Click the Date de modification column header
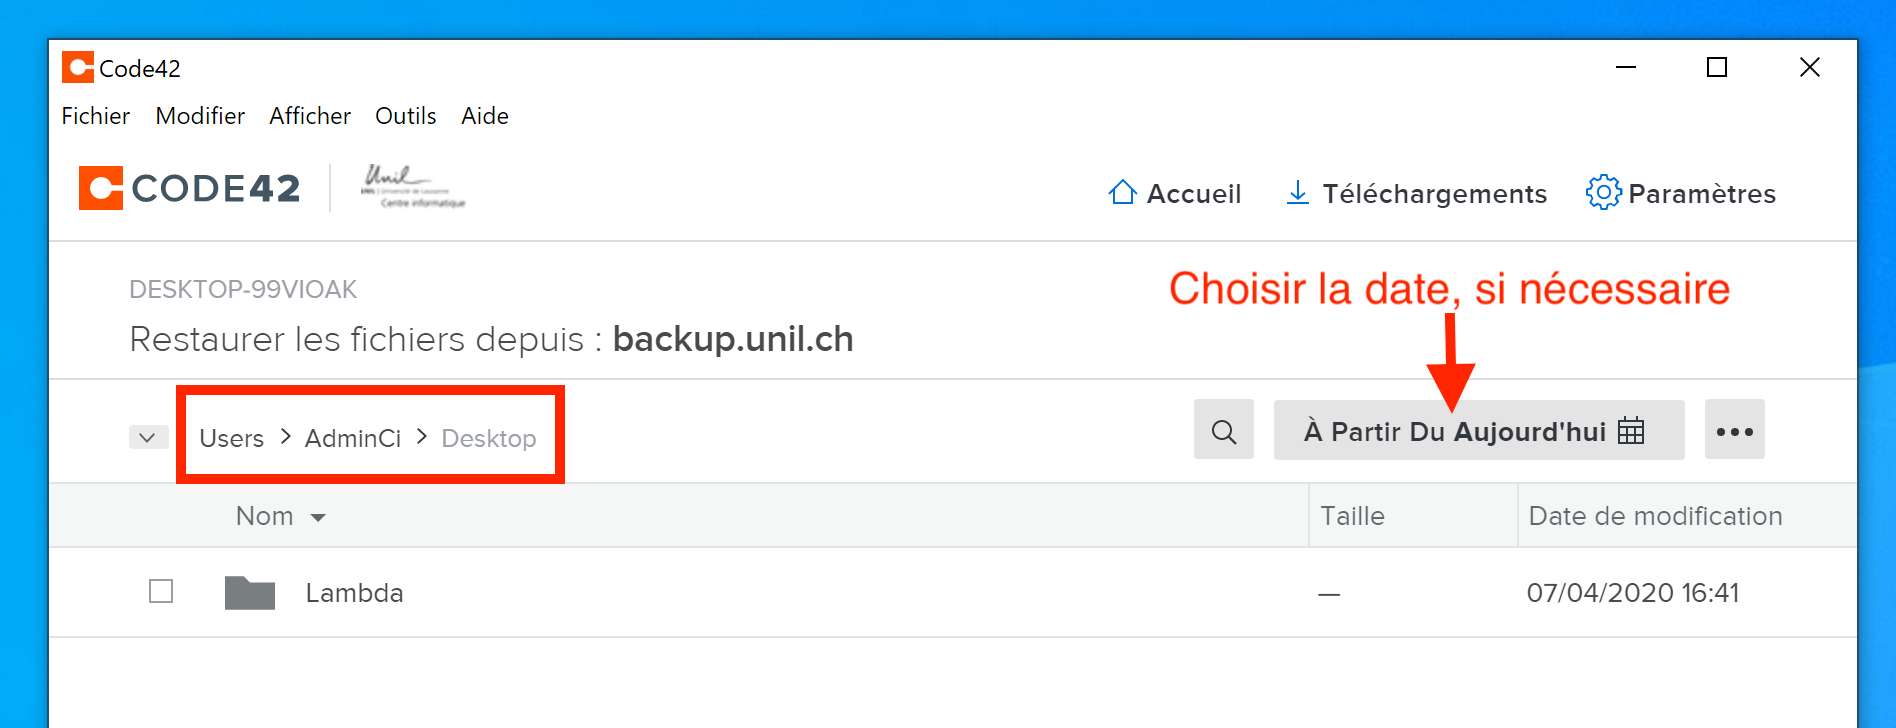 coord(1655,516)
